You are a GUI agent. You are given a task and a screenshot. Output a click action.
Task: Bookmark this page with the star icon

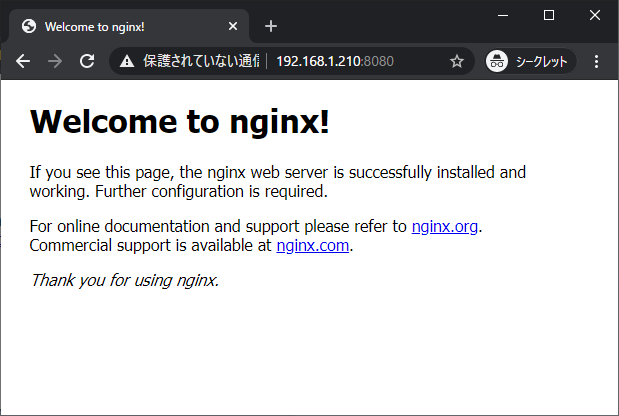[x=457, y=61]
